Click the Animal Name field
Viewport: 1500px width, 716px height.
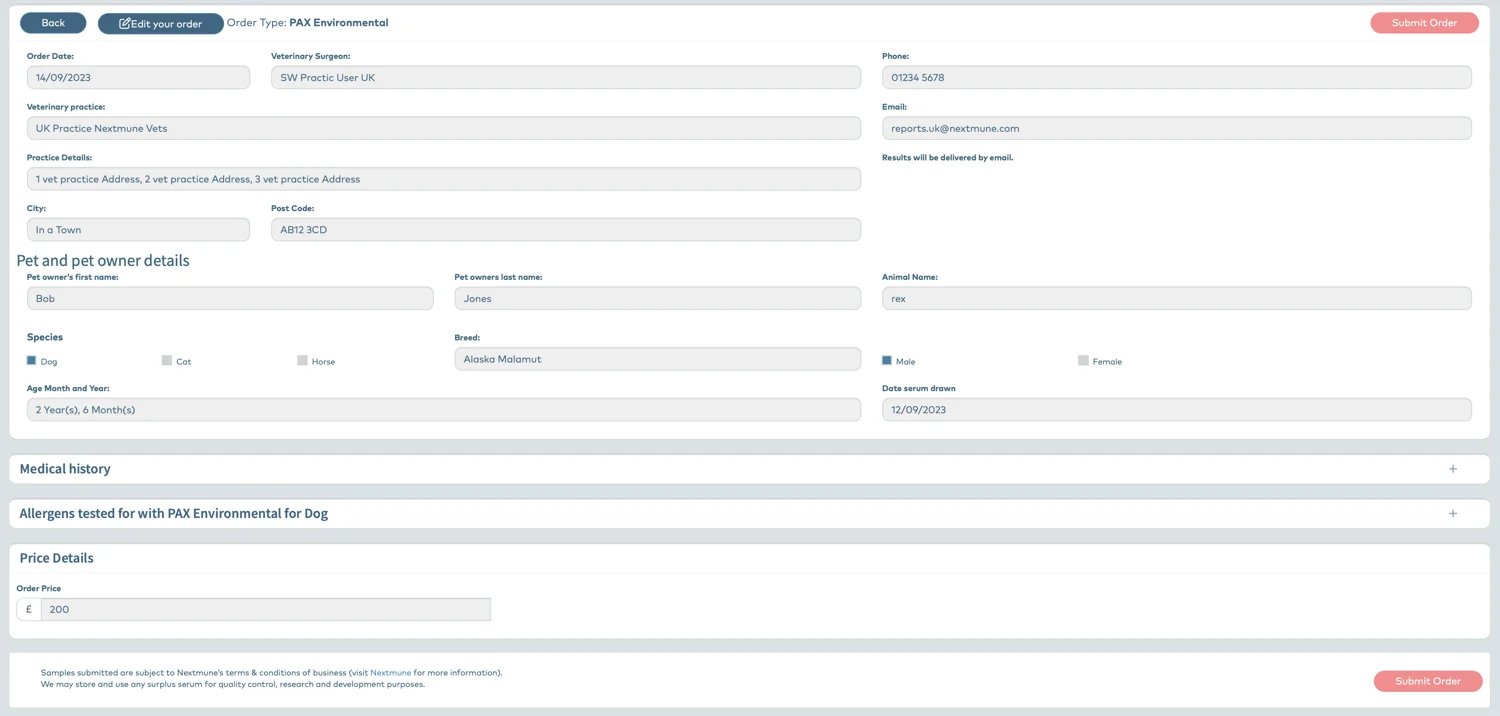tap(1177, 298)
